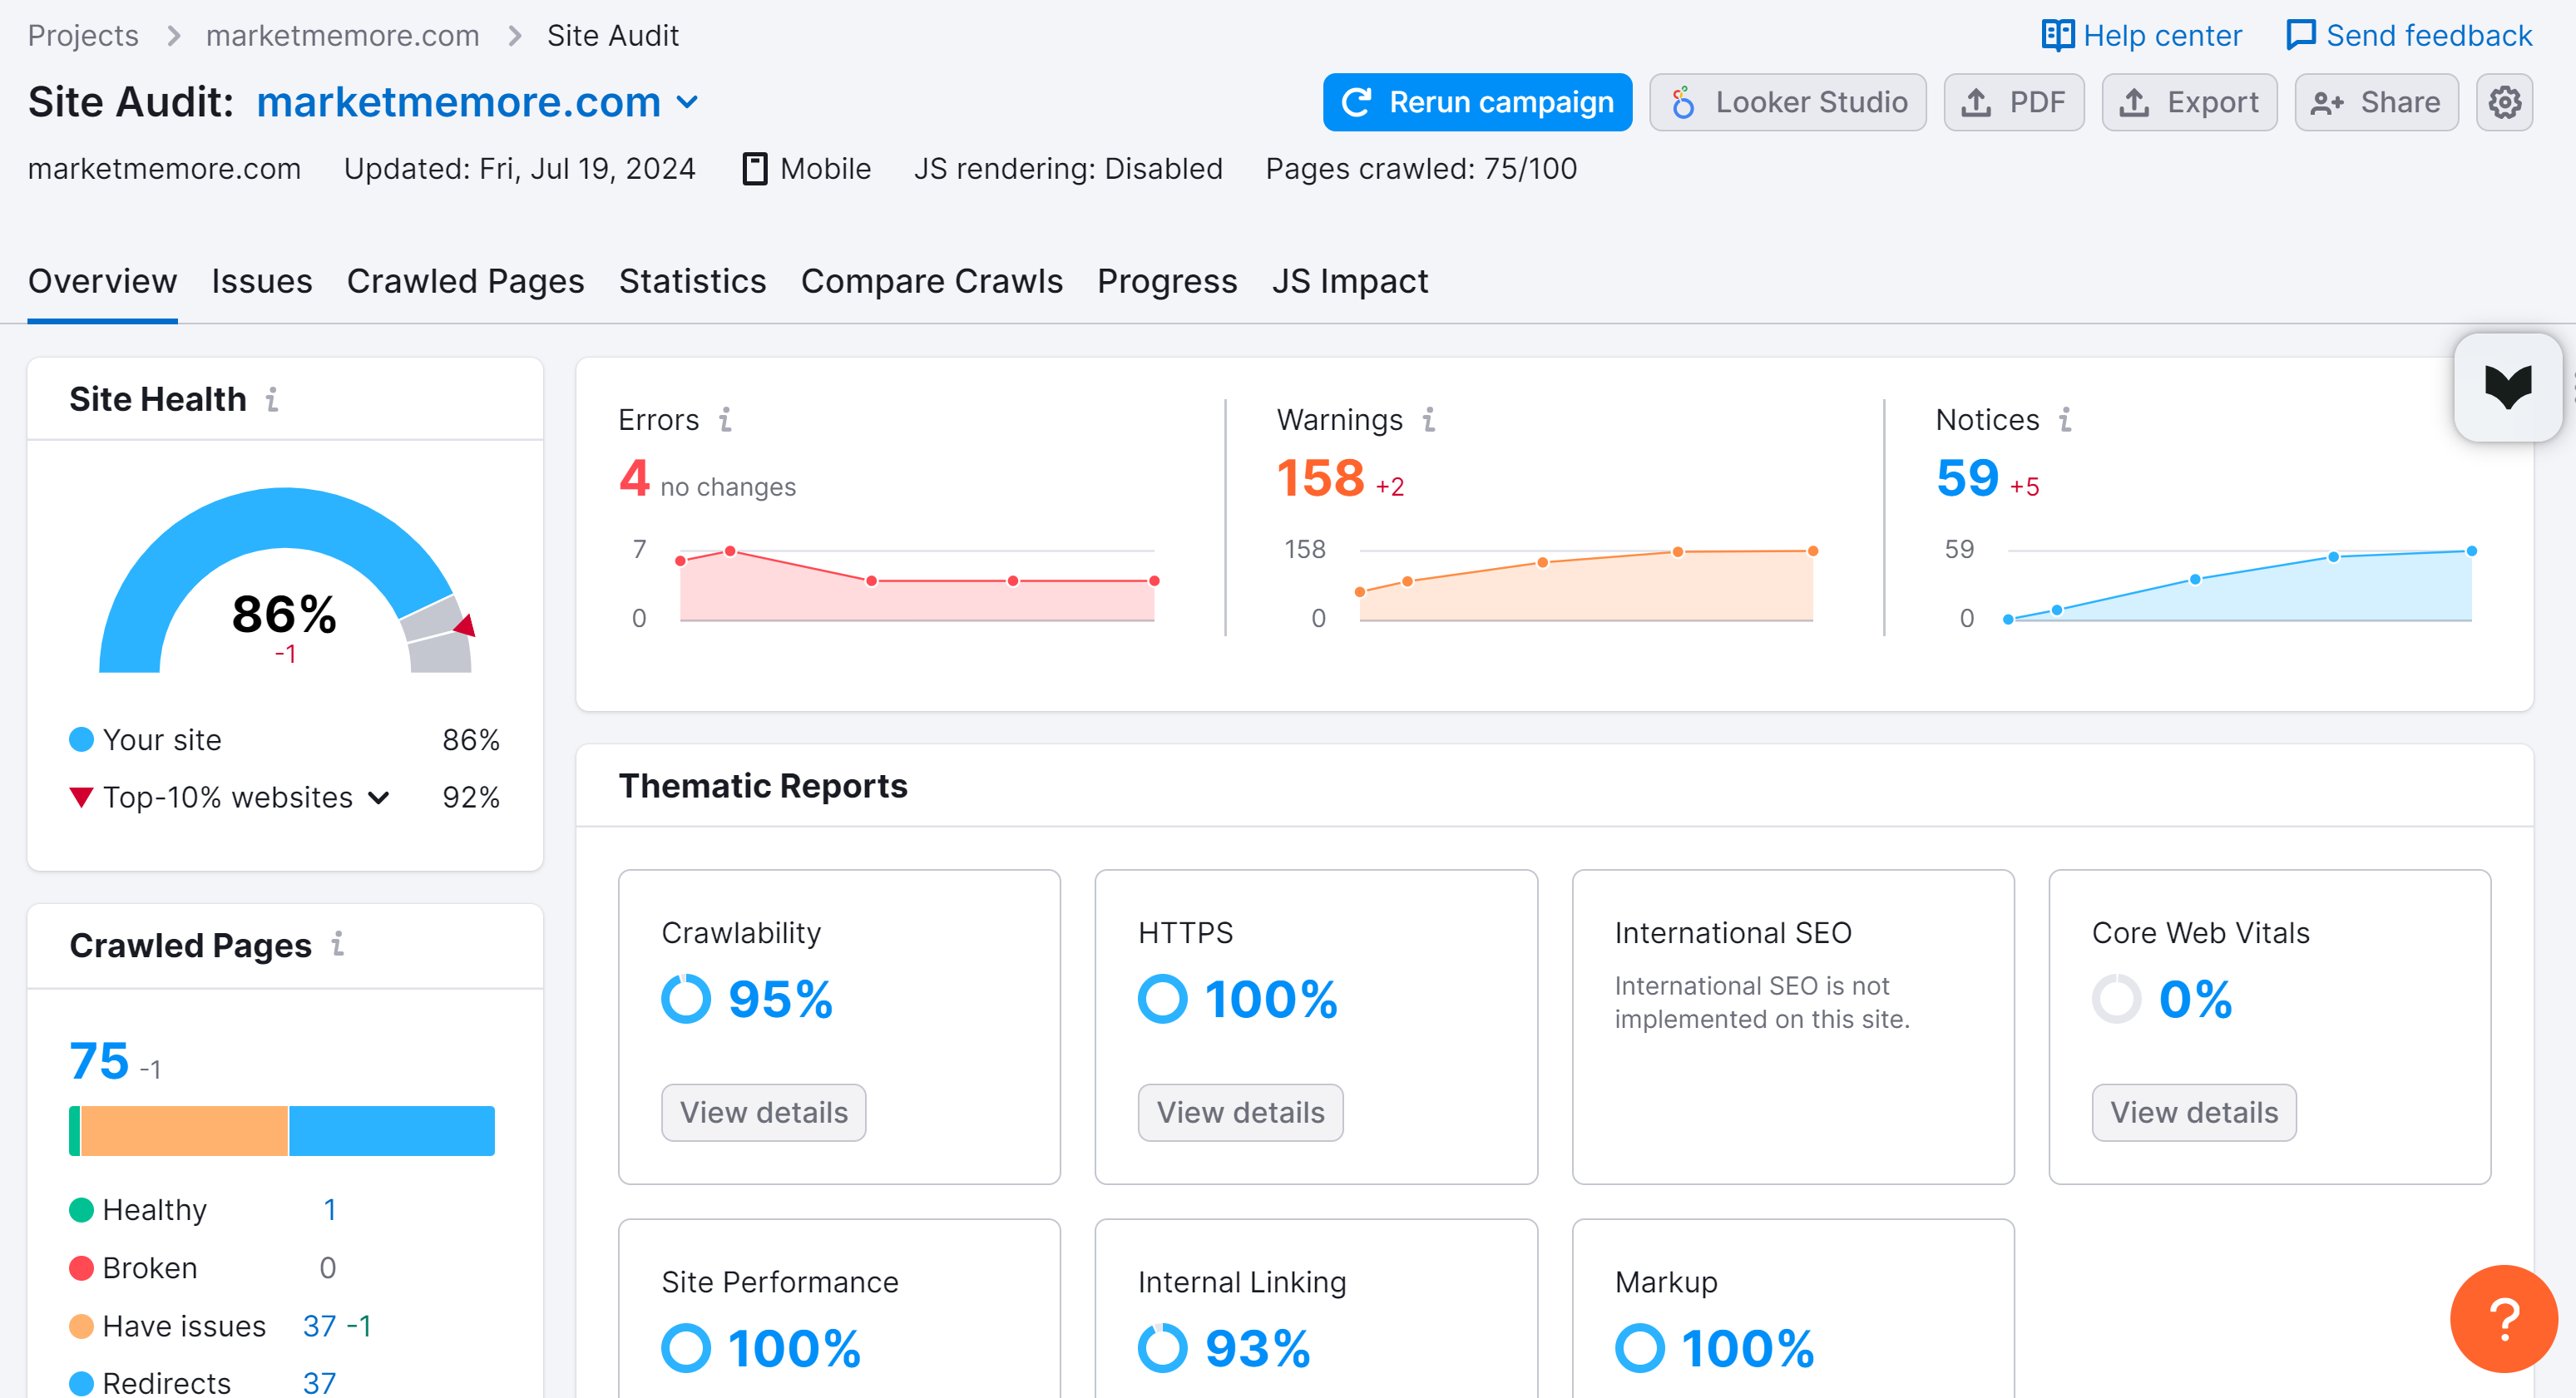Click the green Healthy legend dot
This screenshot has width=2576, height=1398.
82,1210
